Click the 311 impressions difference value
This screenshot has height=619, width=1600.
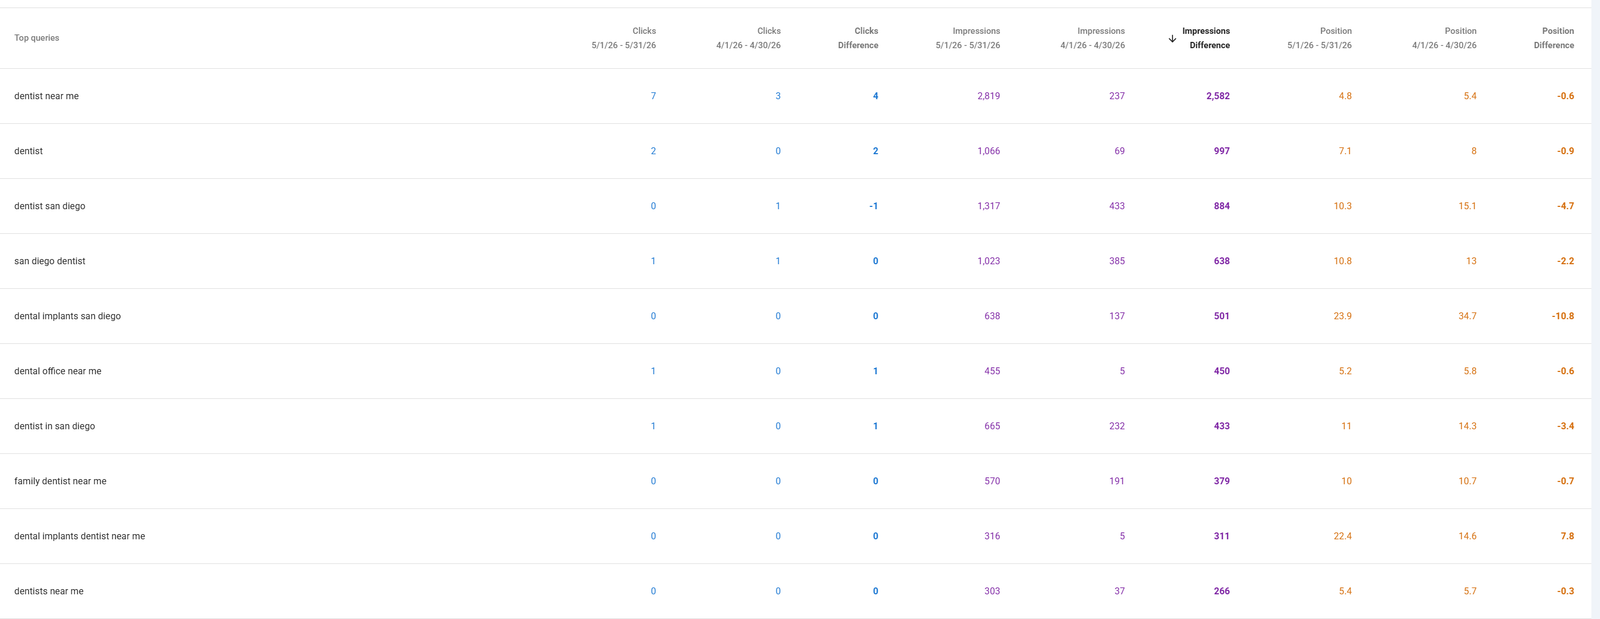1222,536
